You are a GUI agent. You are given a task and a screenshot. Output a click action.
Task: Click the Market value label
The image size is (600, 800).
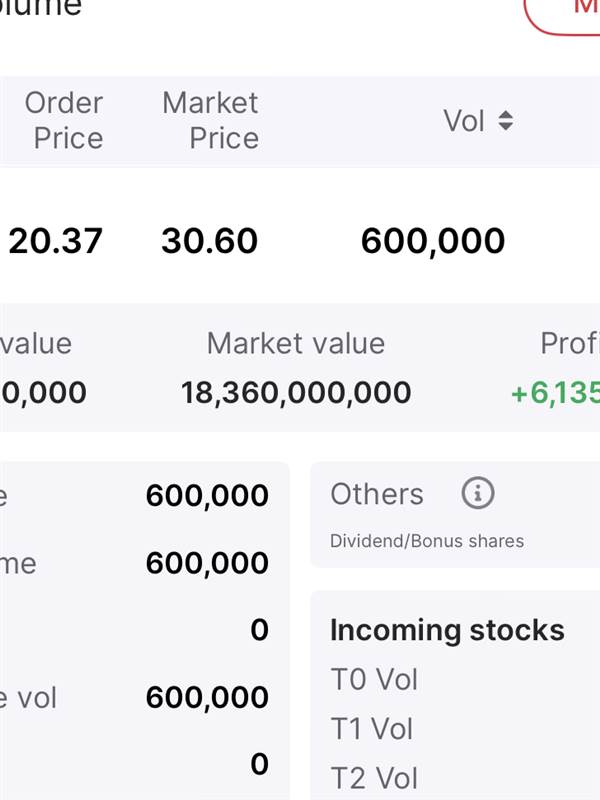coord(296,343)
